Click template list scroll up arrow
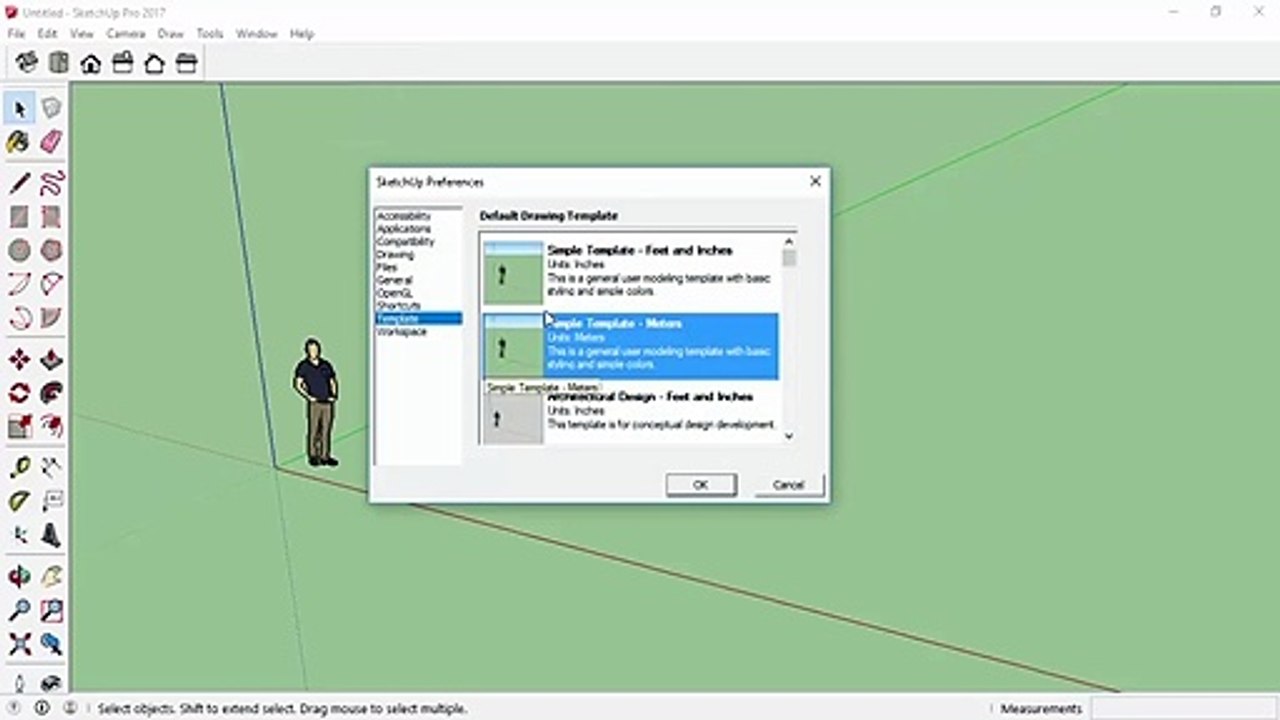Image resolution: width=1280 pixels, height=720 pixels. (789, 241)
